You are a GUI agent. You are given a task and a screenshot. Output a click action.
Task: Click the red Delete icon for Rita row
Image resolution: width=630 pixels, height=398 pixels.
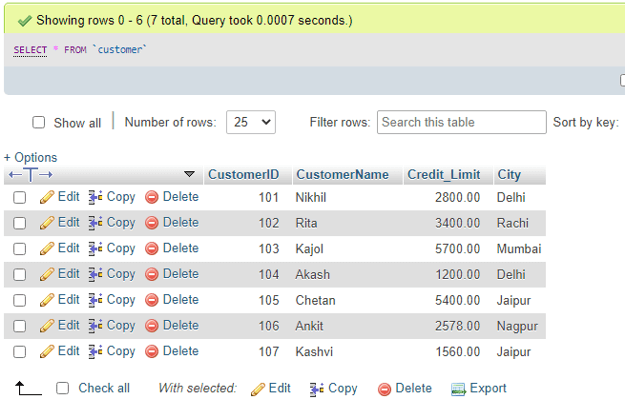pos(151,223)
